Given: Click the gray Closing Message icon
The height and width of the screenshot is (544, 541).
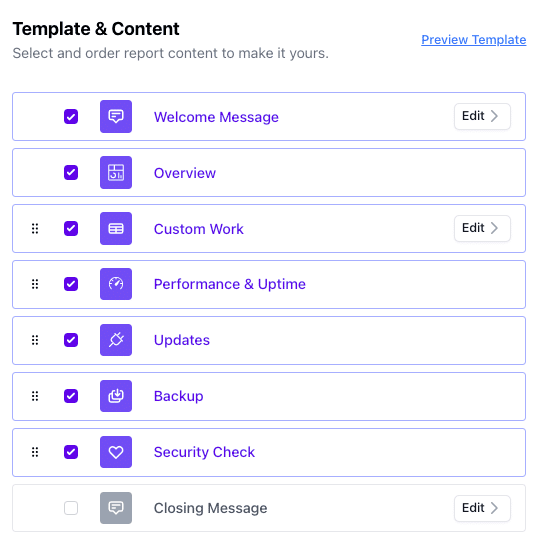Looking at the screenshot, I should pos(116,508).
